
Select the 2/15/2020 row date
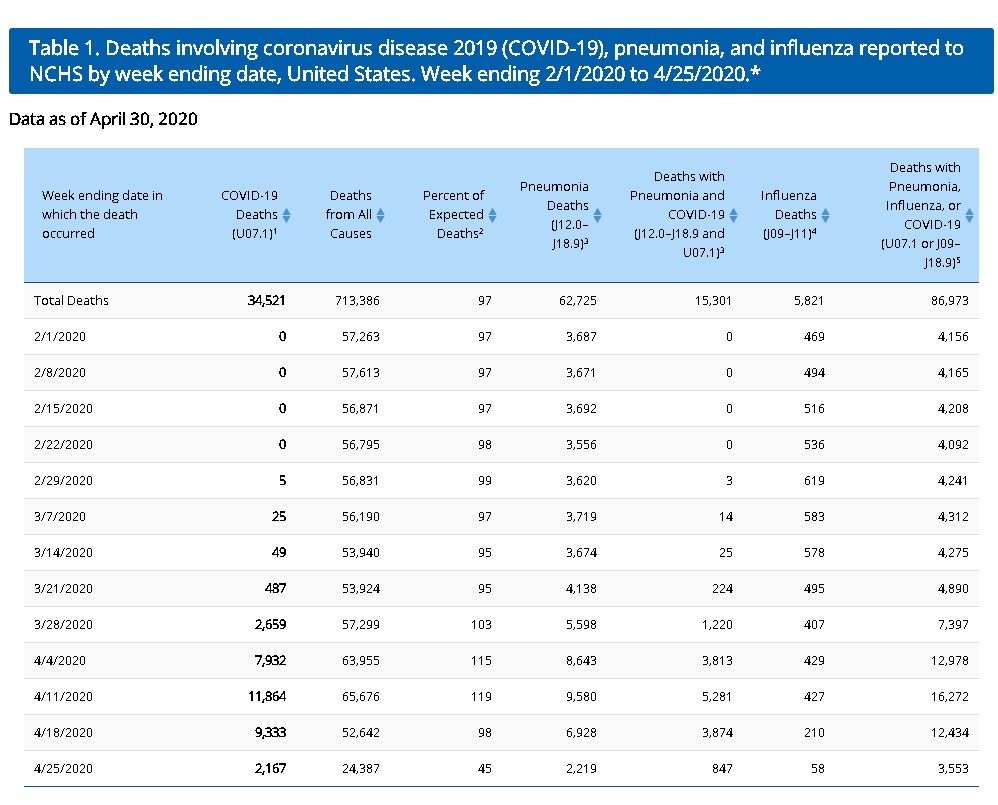click(63, 409)
